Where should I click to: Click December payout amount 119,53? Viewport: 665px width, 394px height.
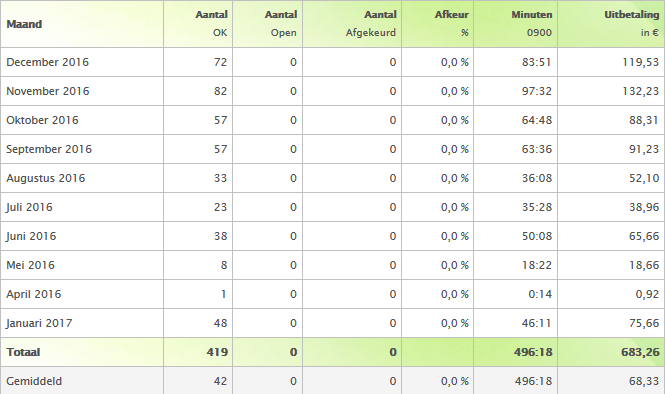[640, 62]
